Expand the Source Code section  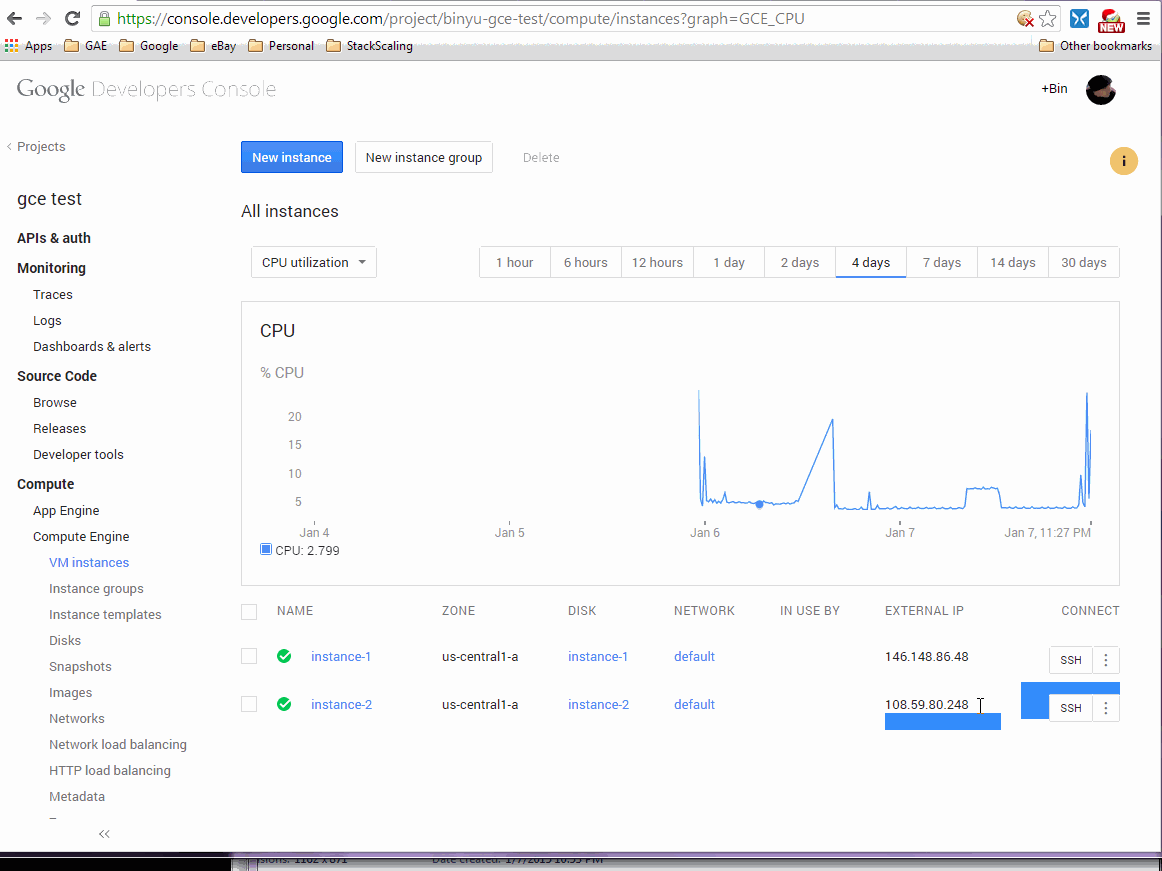tap(57, 376)
